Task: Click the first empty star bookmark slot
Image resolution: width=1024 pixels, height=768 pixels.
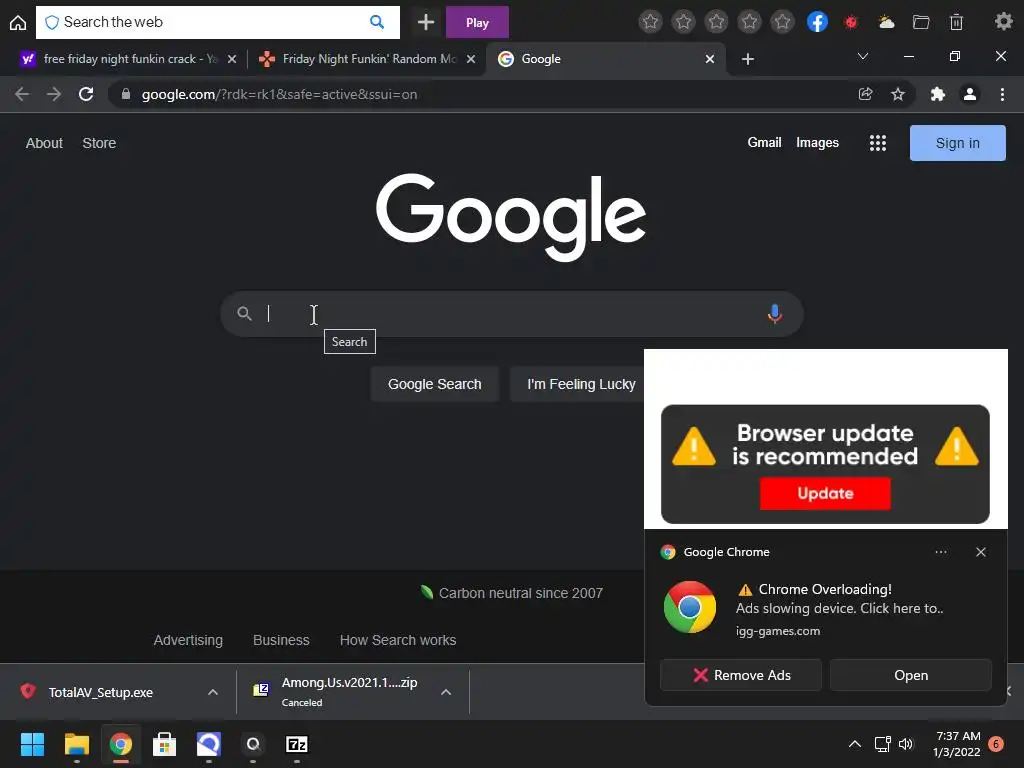Action: 650,22
